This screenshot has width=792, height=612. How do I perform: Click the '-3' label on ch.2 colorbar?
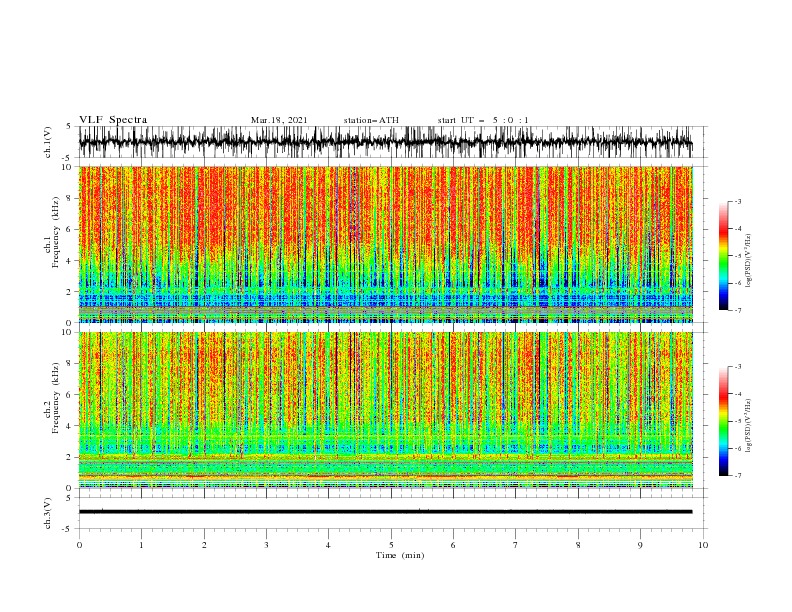[x=737, y=367]
